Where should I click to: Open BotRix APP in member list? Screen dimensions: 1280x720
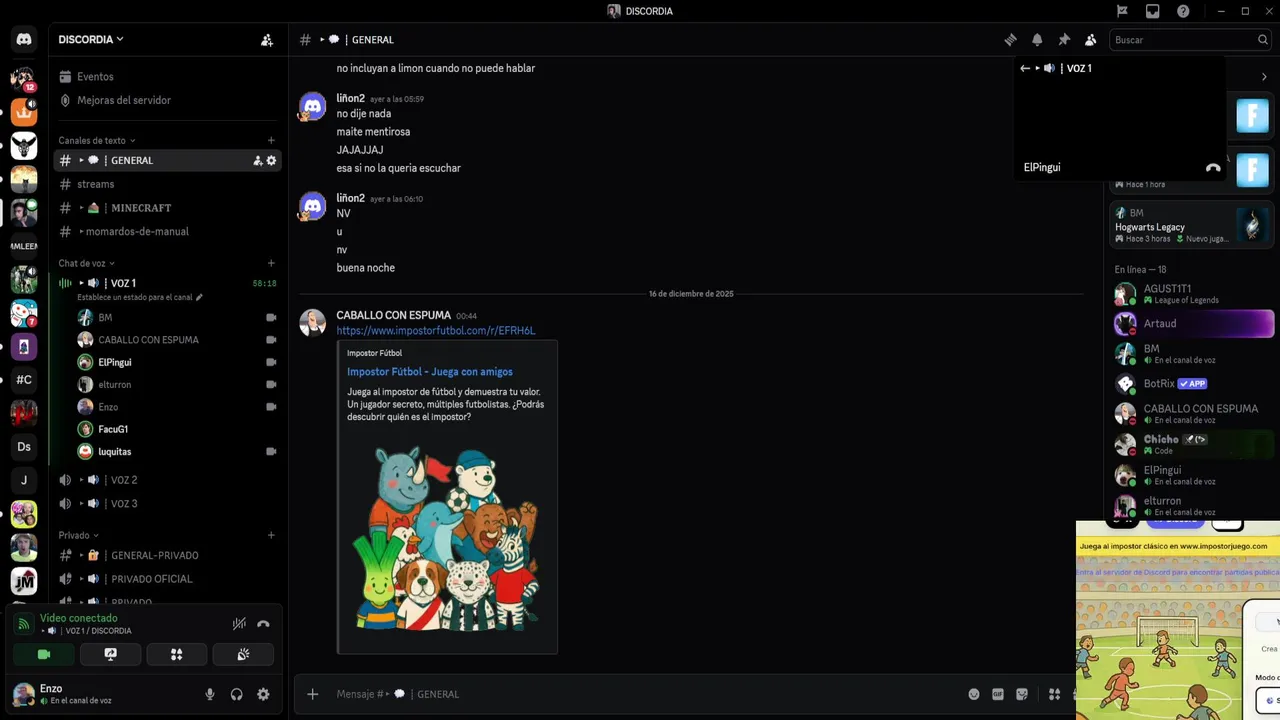(1192, 383)
